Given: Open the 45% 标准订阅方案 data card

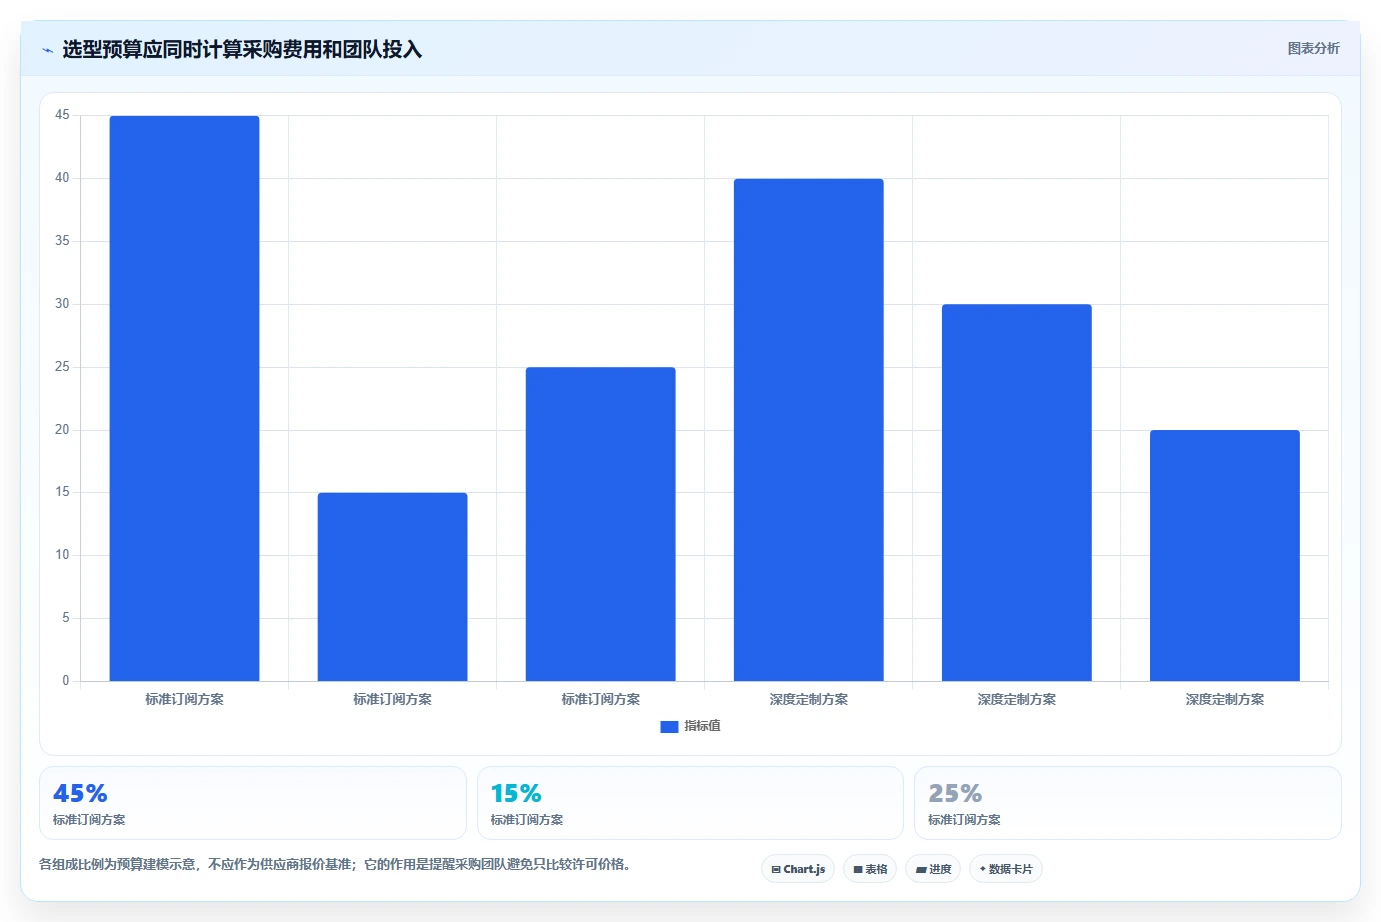Looking at the screenshot, I should pyautogui.click(x=253, y=803).
